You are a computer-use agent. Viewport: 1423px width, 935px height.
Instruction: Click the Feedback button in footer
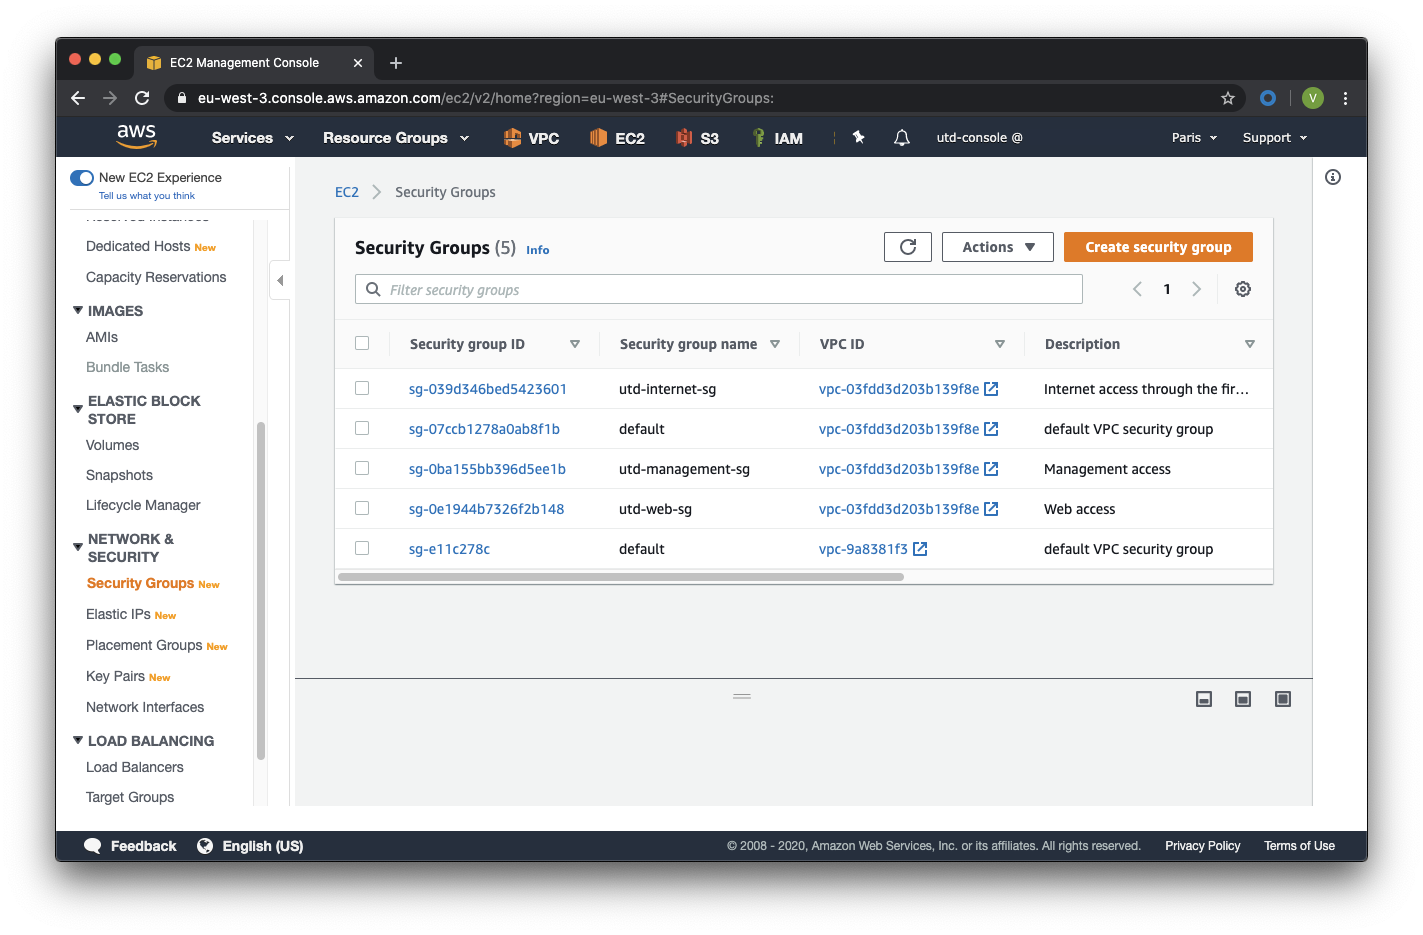point(131,846)
